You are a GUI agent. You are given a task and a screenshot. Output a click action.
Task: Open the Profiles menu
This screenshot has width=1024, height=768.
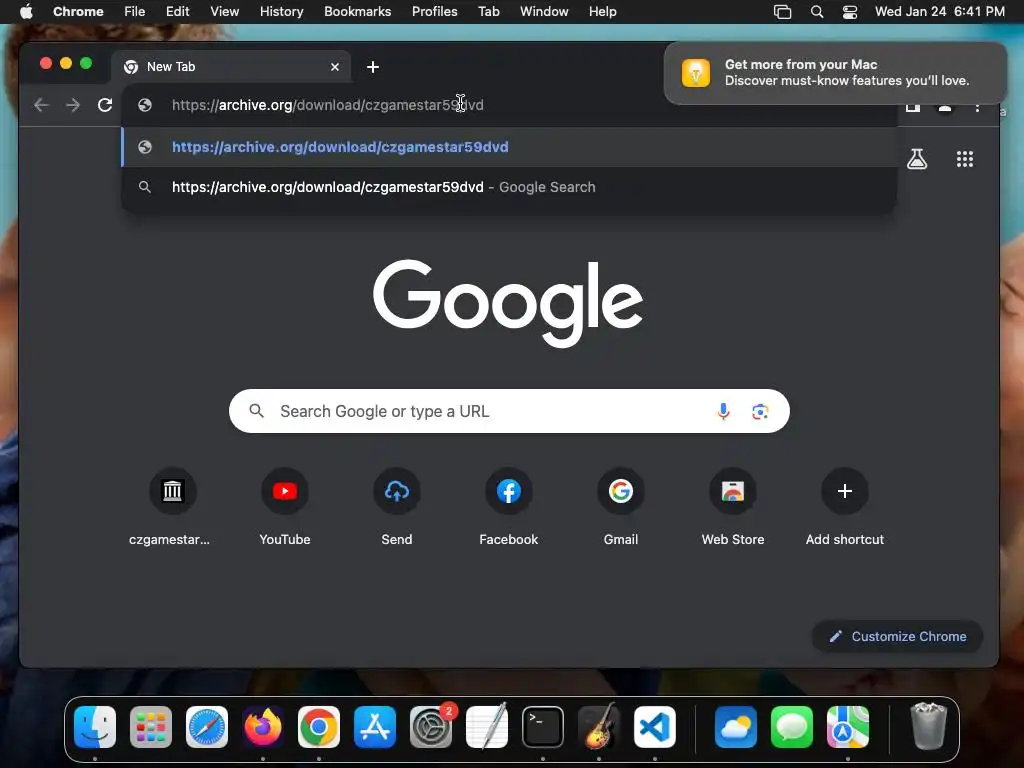(x=434, y=12)
